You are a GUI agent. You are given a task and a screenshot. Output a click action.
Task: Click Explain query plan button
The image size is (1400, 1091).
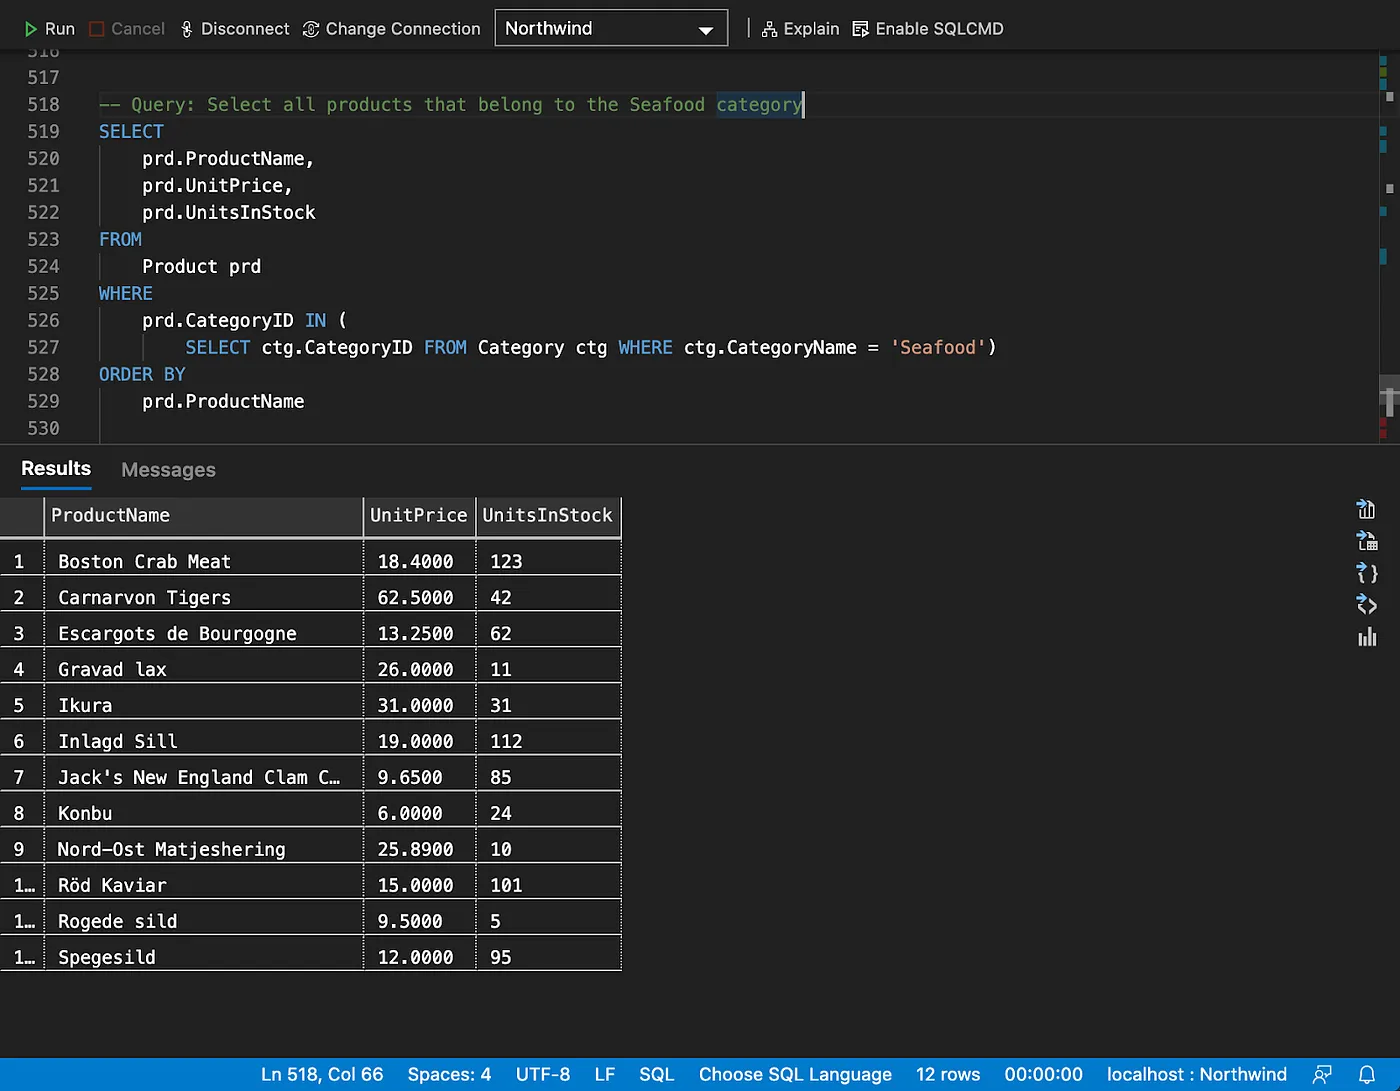[800, 29]
